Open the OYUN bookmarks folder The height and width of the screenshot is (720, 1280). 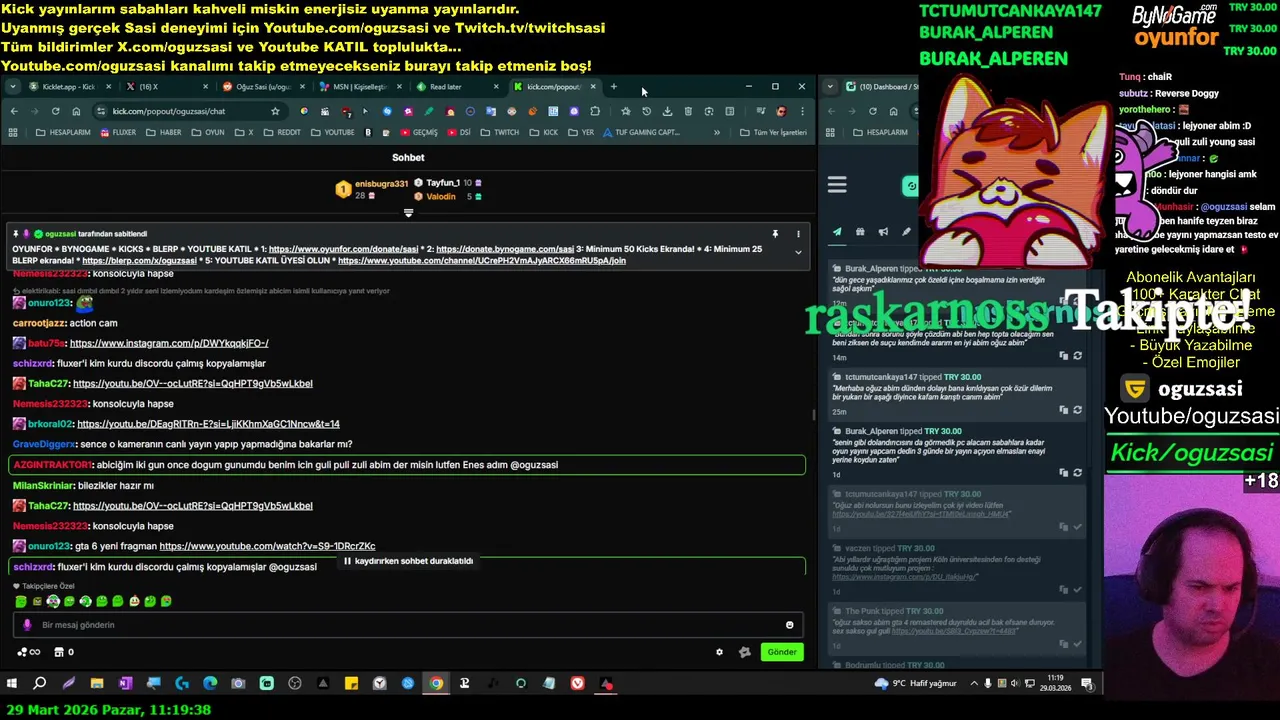(x=207, y=132)
